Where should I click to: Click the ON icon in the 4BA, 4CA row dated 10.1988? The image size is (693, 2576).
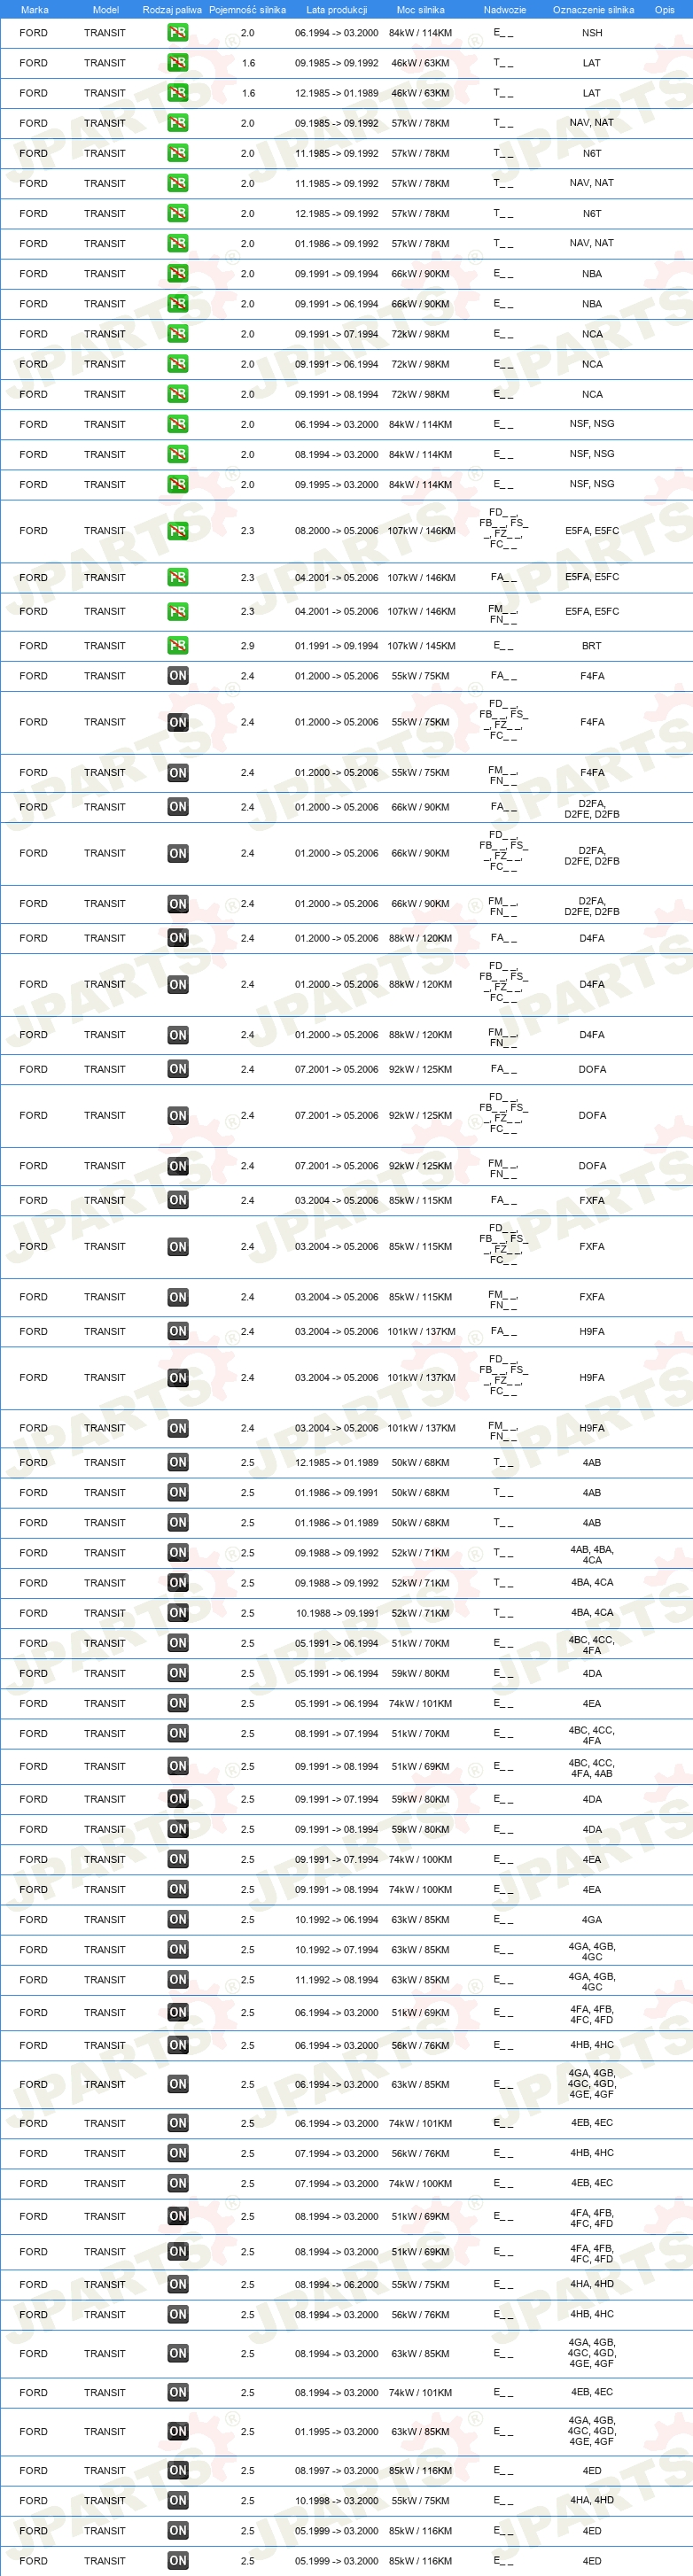178,1613
